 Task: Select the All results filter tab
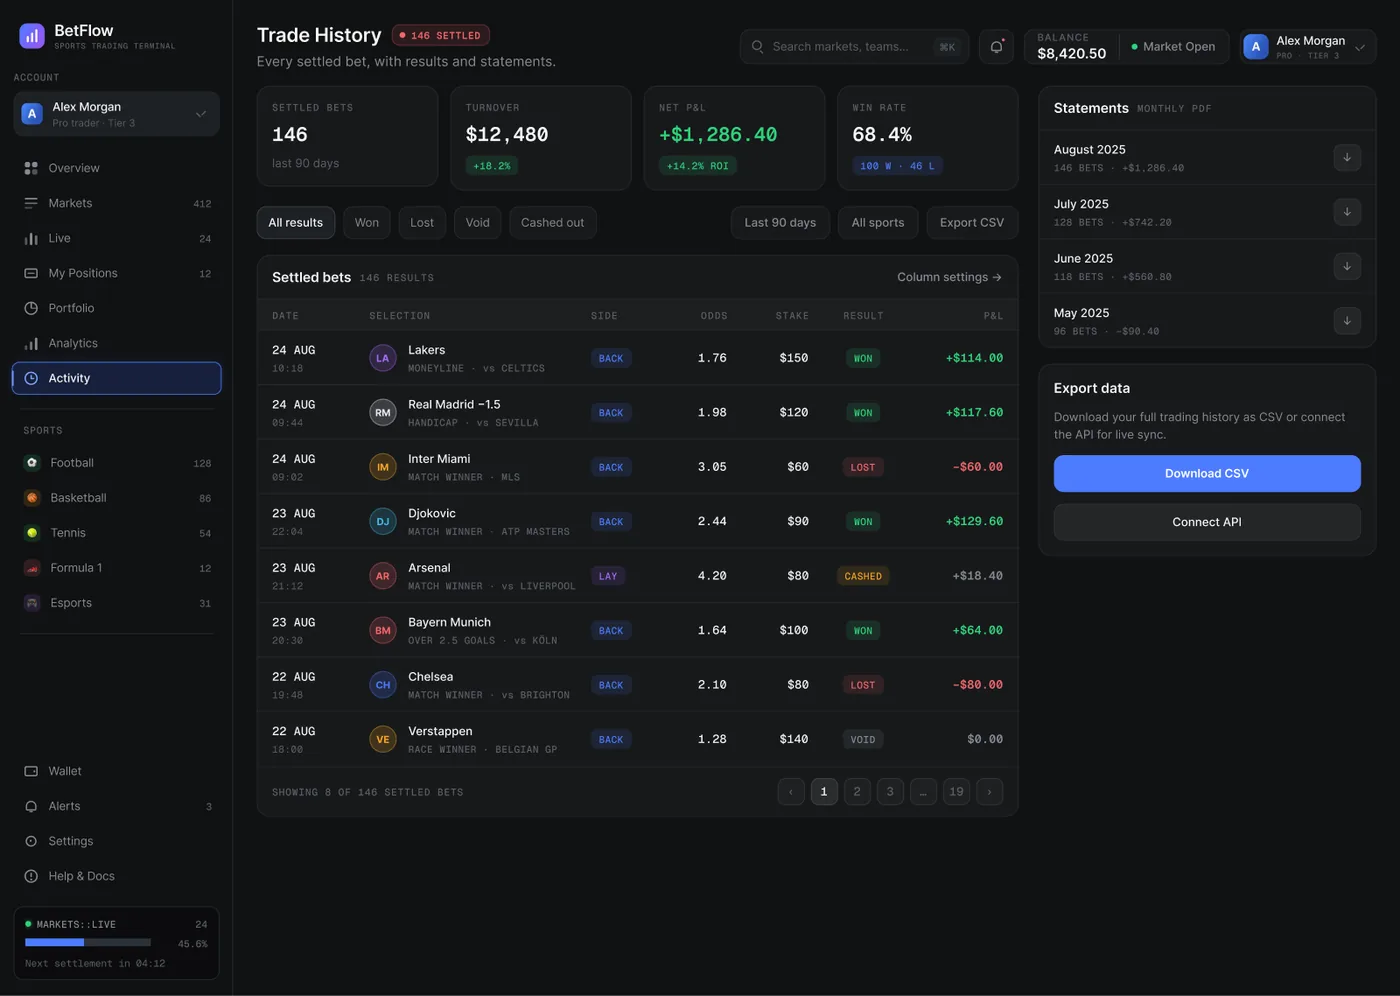(296, 223)
